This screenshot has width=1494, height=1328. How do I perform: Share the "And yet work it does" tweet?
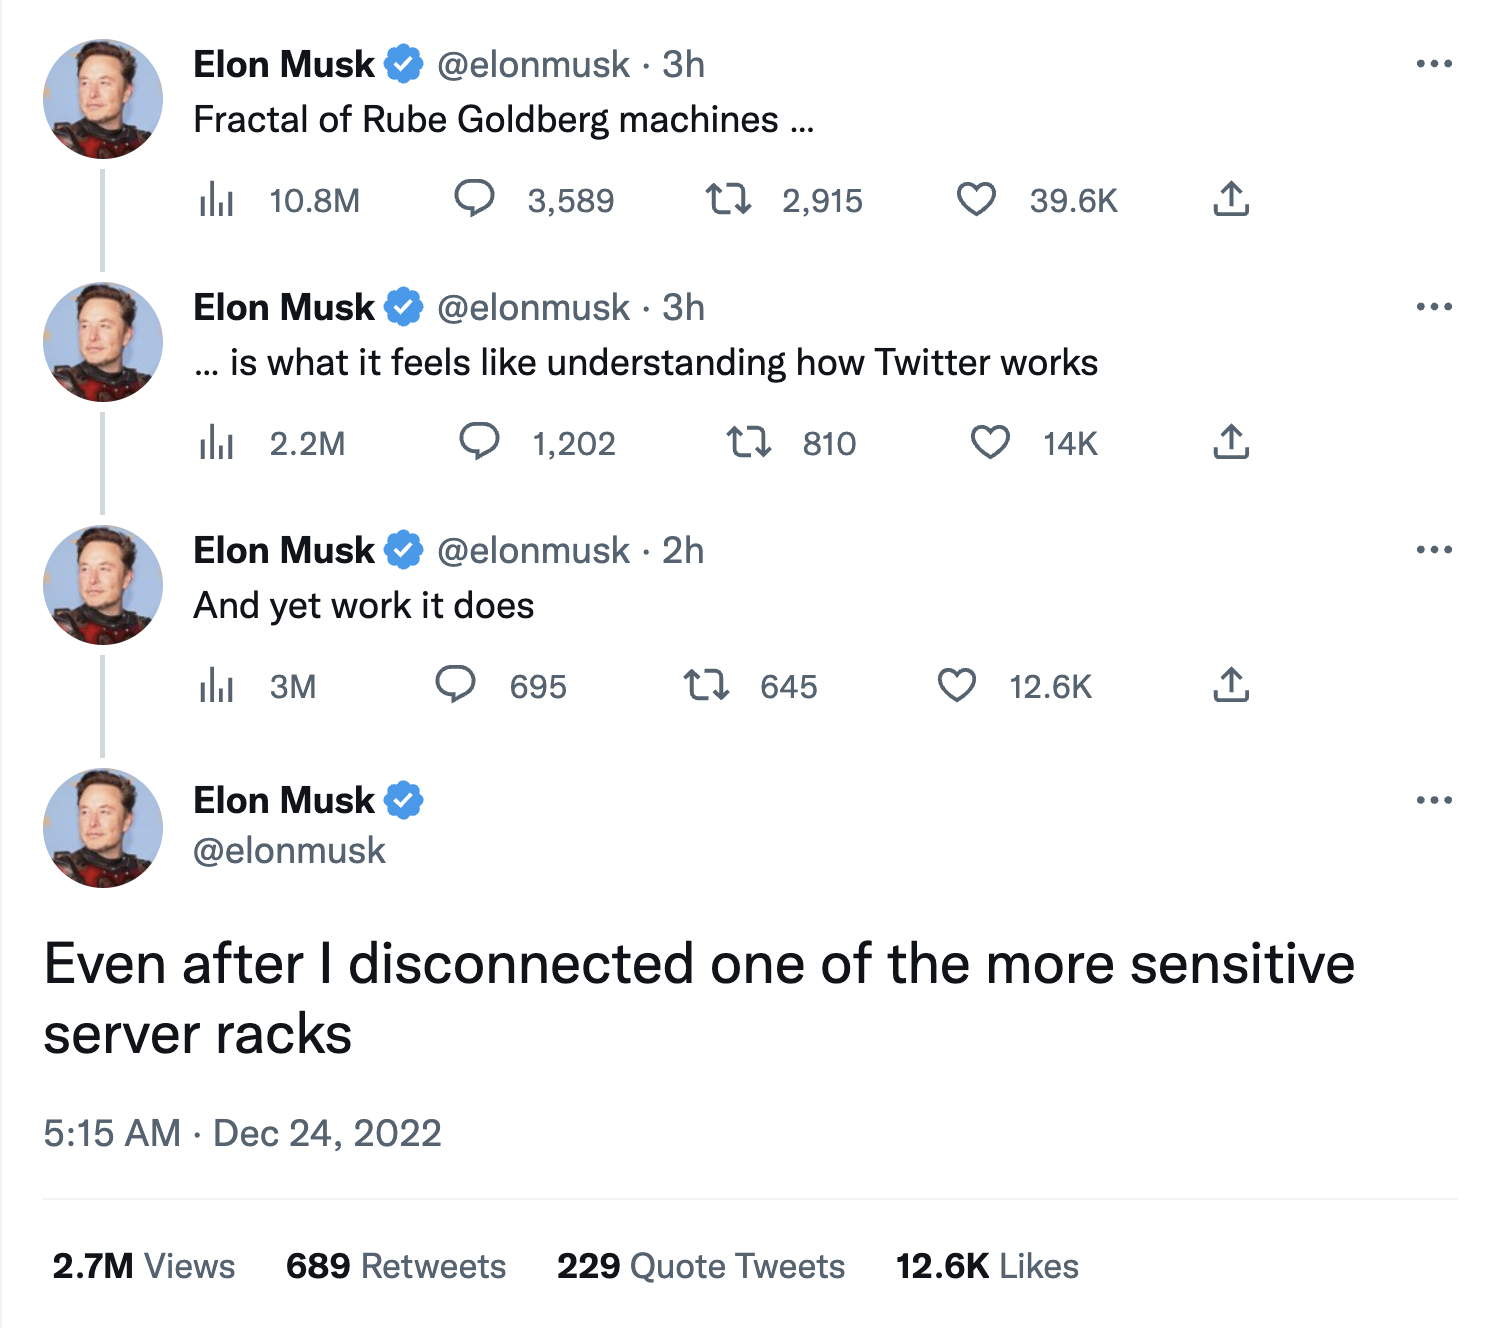coord(1231,686)
